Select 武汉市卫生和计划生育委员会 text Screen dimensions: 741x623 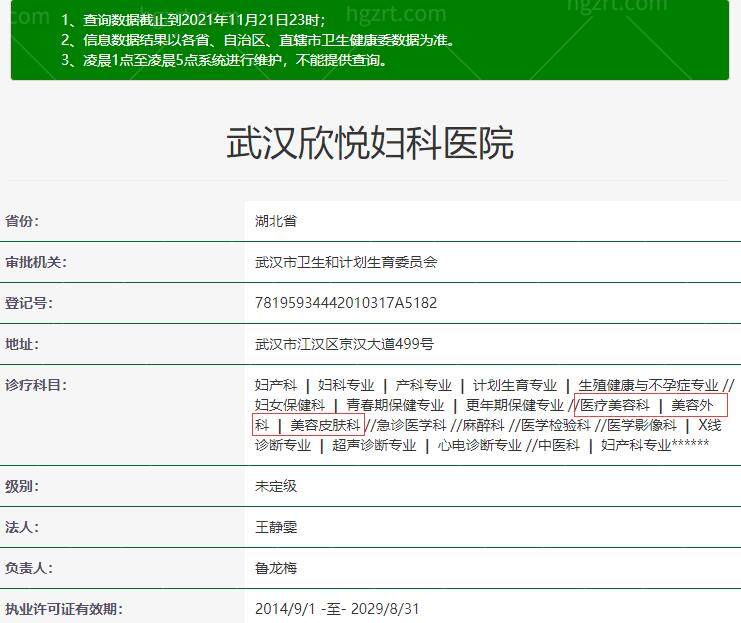pos(346,262)
